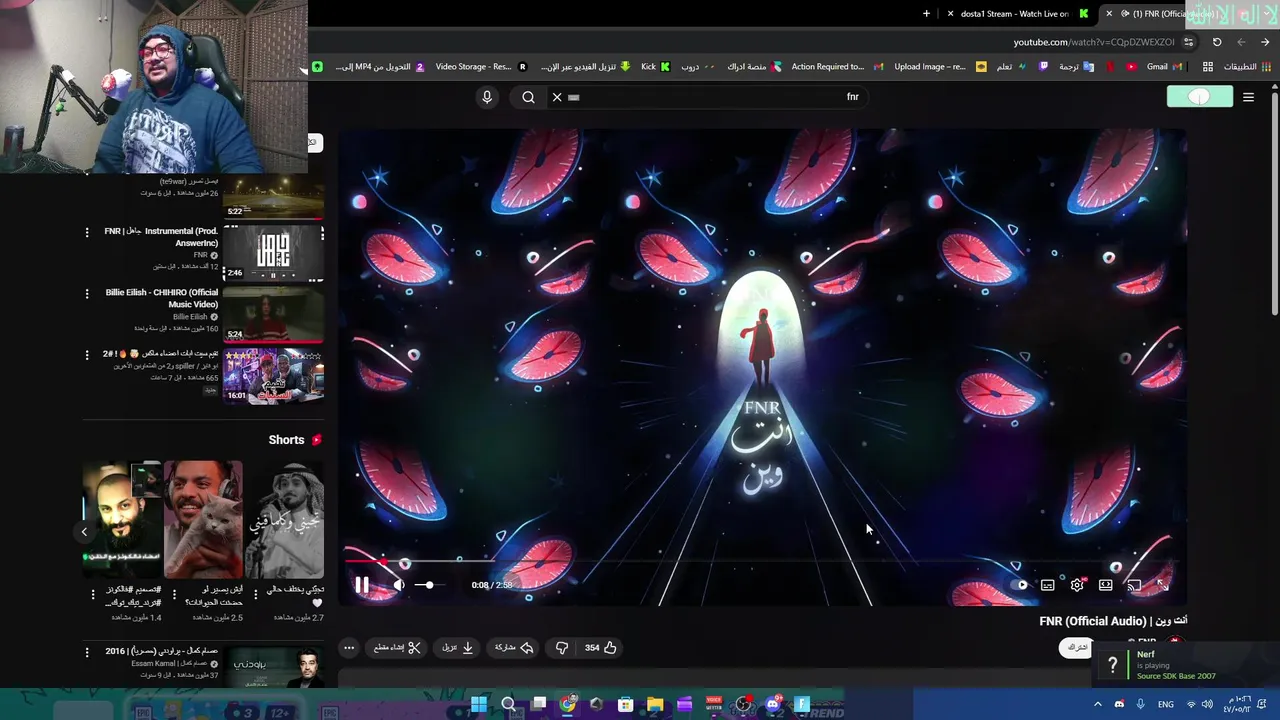Open Windows Start menu

click(479, 704)
